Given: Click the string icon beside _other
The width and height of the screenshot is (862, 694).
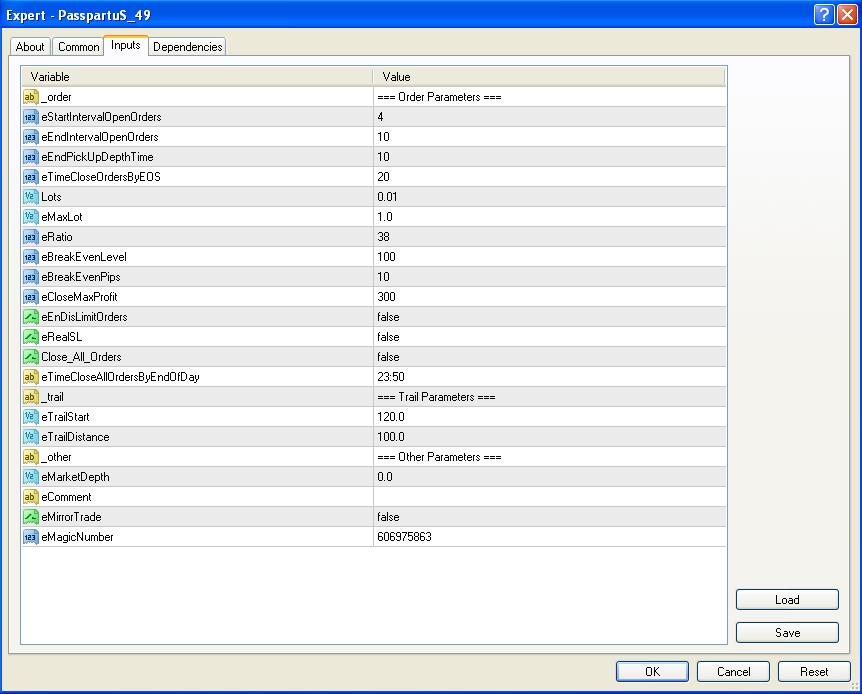Looking at the screenshot, I should pyautogui.click(x=30, y=456).
